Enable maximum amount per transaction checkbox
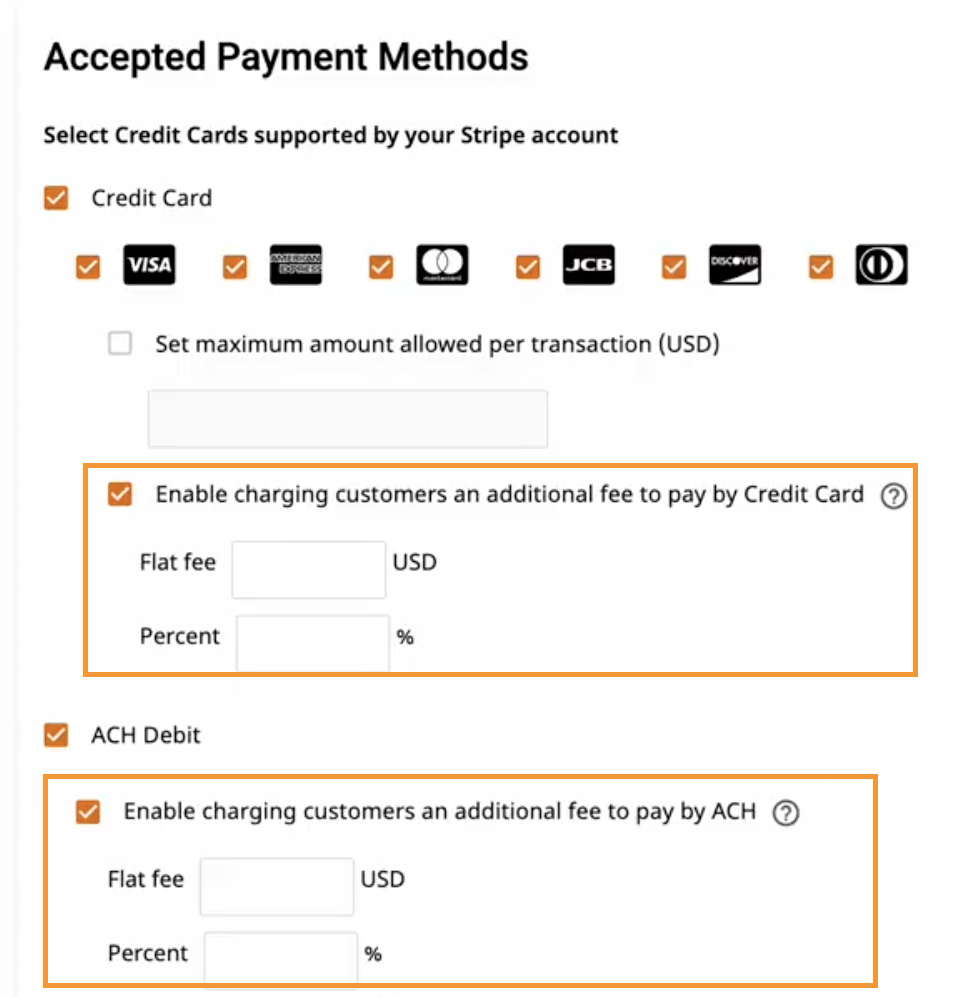Screen dimensions: 971x997 (x=120, y=343)
